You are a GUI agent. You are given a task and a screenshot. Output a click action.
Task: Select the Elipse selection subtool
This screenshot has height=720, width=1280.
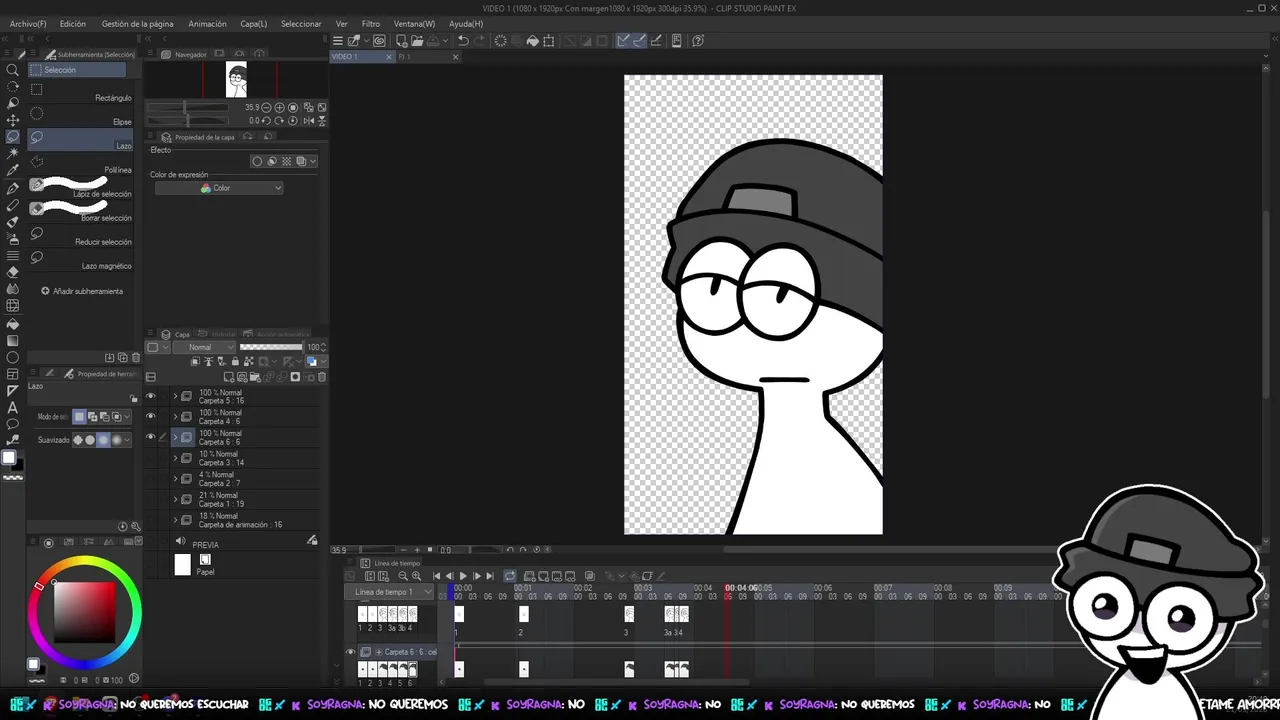pyautogui.click(x=80, y=116)
